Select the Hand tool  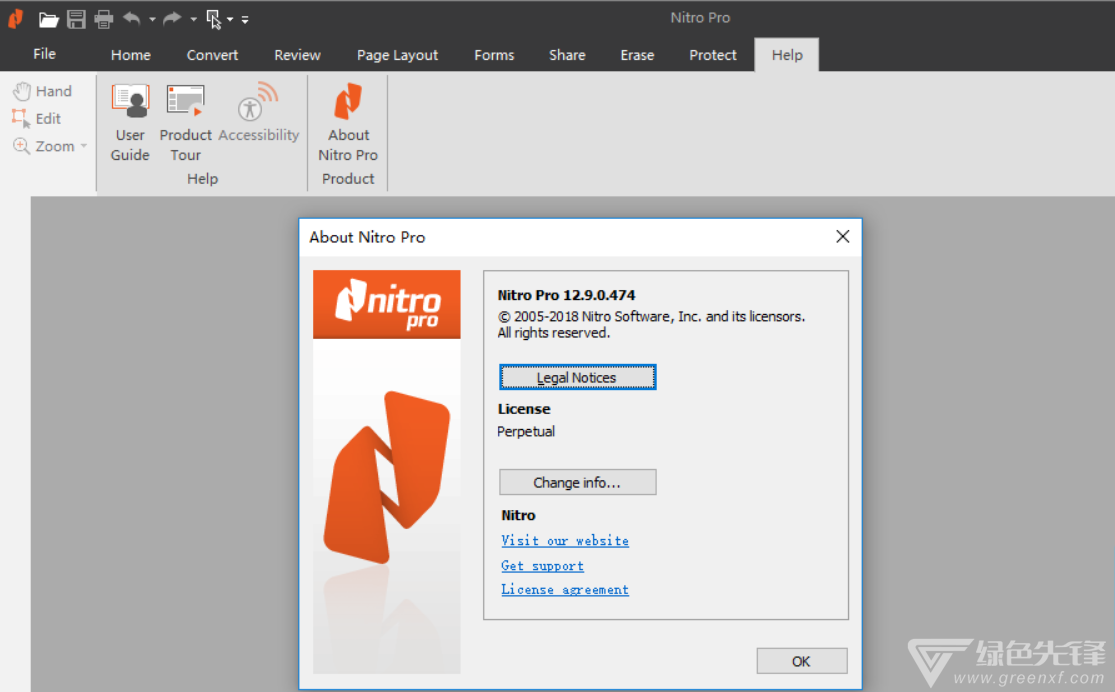click(x=43, y=91)
